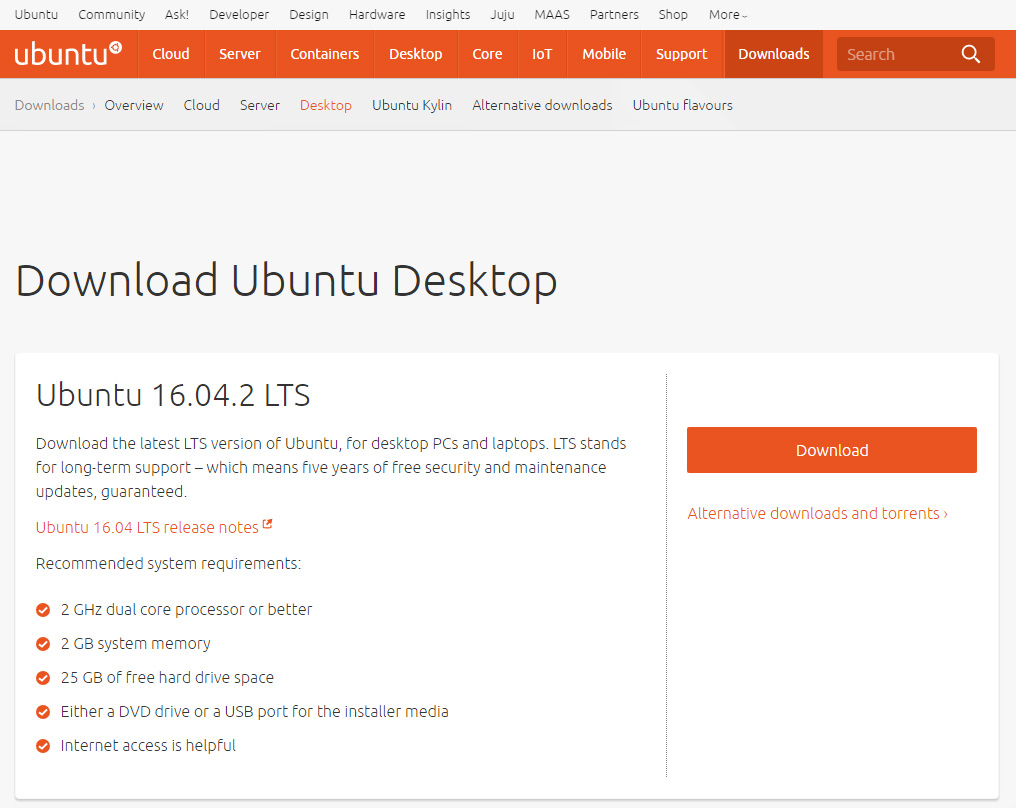
Task: Select Ubuntu Kylin in the secondary navigation
Action: coord(411,105)
